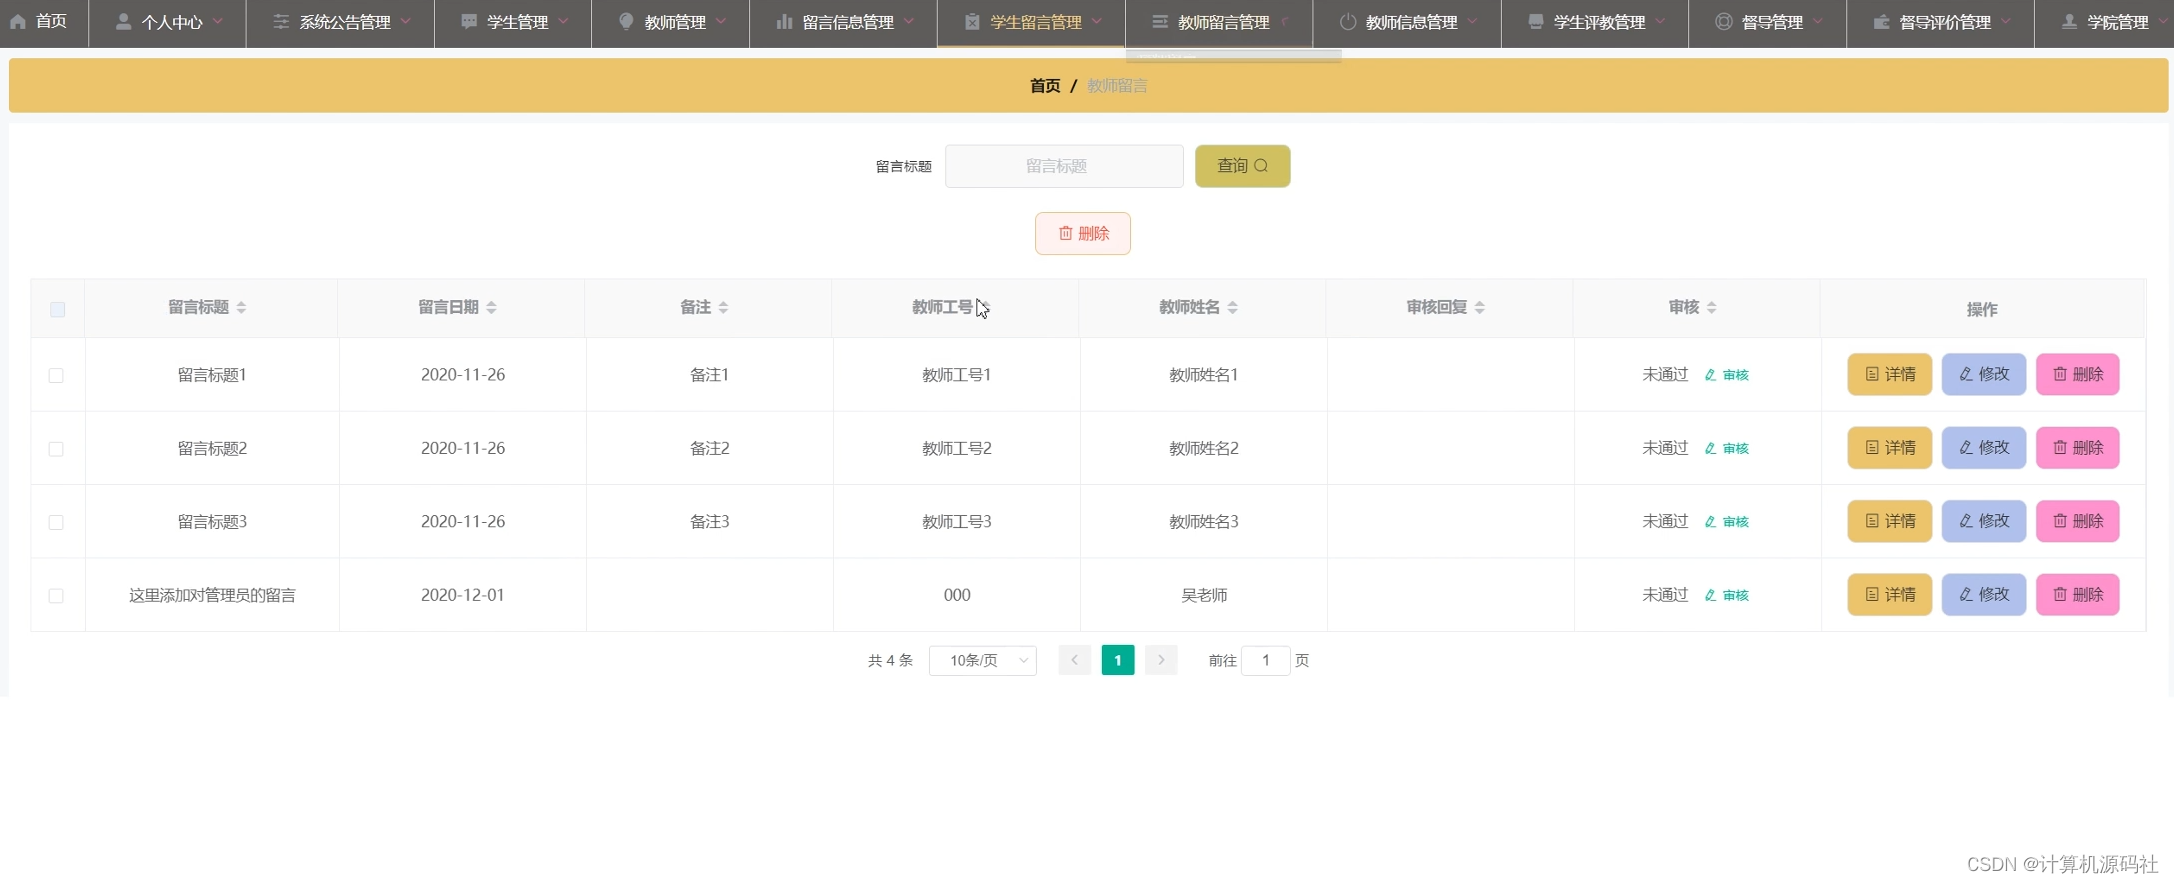Expand the 留言信息管理 menu chevron
The width and height of the screenshot is (2174, 883).
909,21
